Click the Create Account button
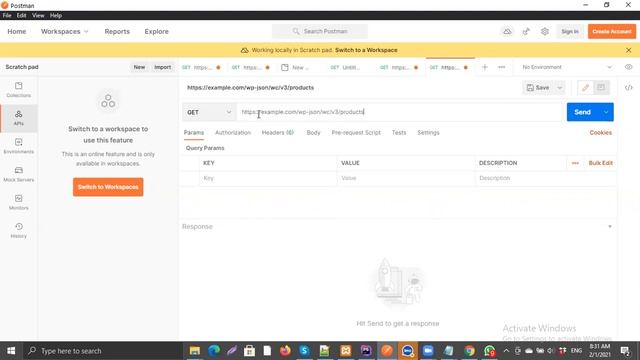This screenshot has height=360, width=640. point(612,31)
